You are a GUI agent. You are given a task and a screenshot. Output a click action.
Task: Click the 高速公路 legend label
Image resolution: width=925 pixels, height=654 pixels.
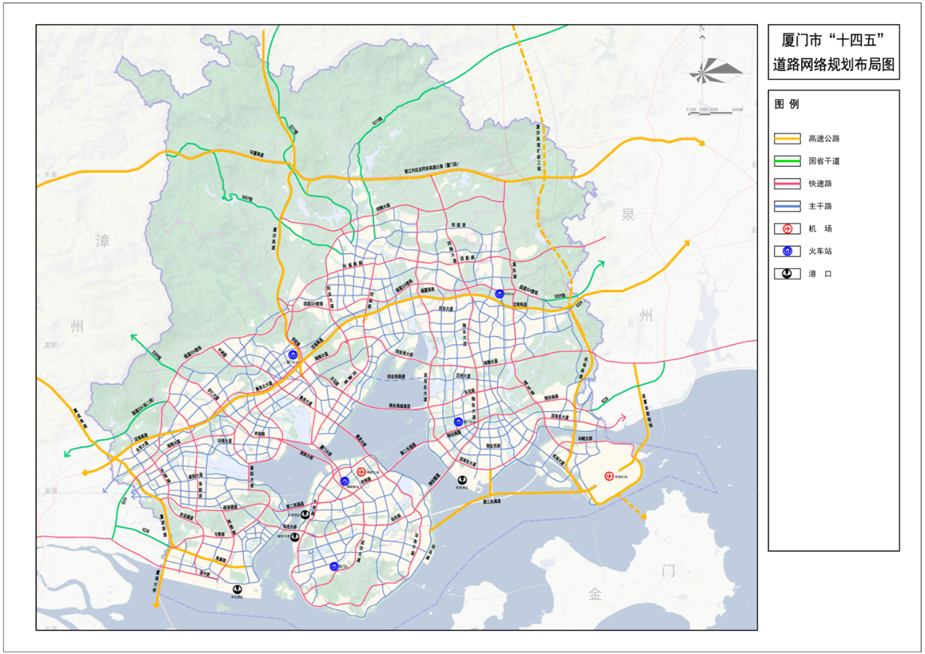point(824,139)
